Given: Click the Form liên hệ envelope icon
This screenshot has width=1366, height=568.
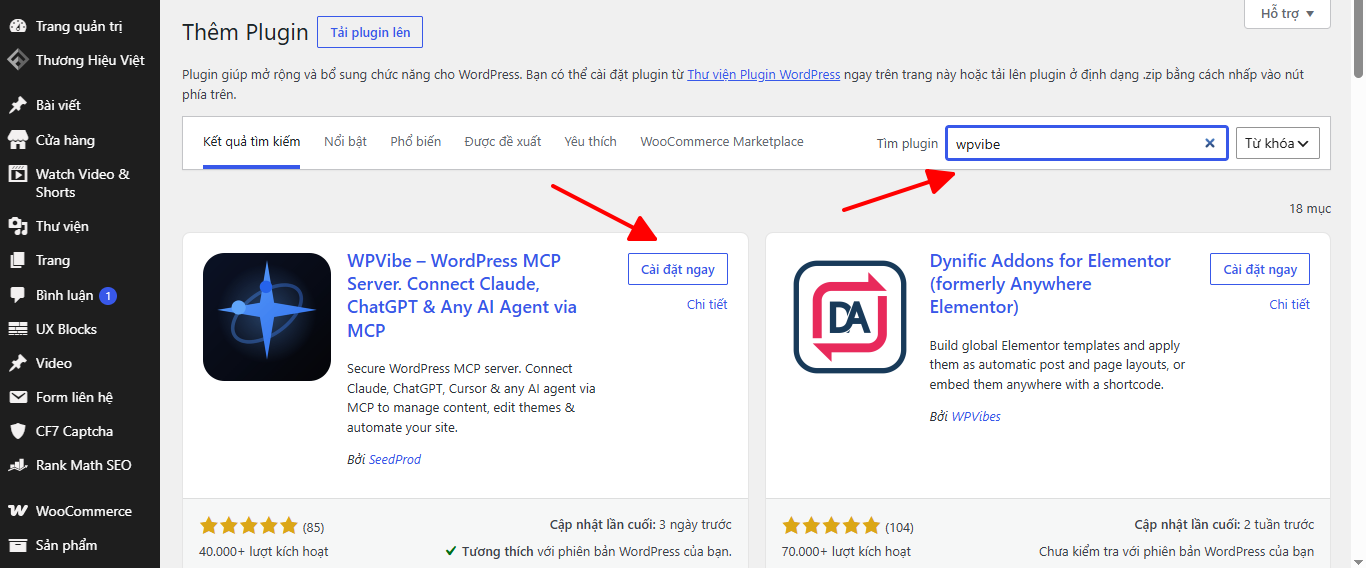Looking at the screenshot, I should click(17, 397).
